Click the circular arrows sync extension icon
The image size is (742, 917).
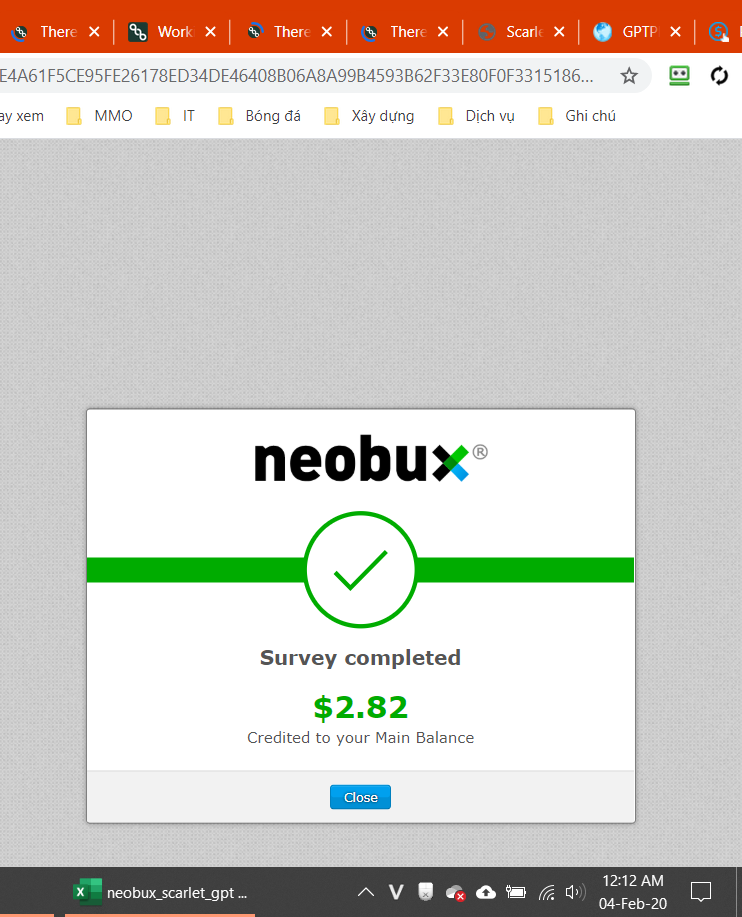pos(719,76)
